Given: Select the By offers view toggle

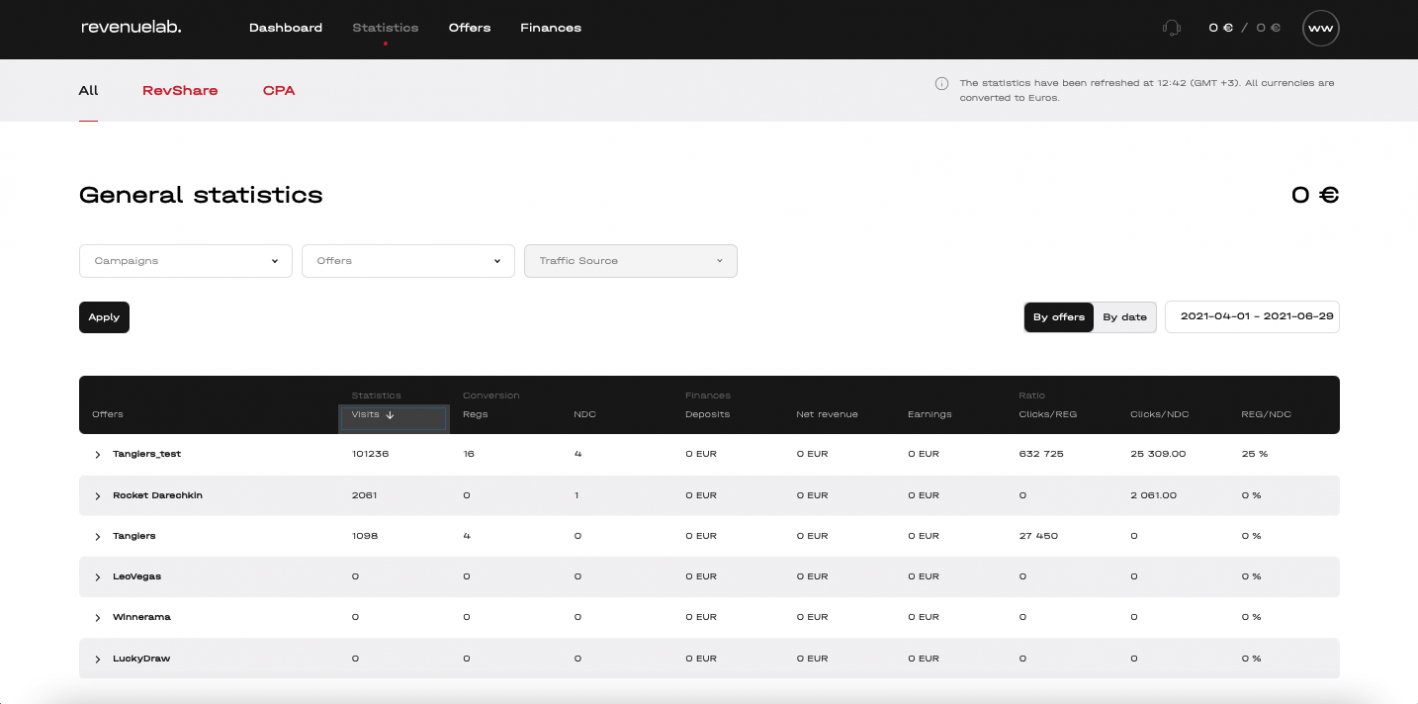Looking at the screenshot, I should pos(1059,317).
